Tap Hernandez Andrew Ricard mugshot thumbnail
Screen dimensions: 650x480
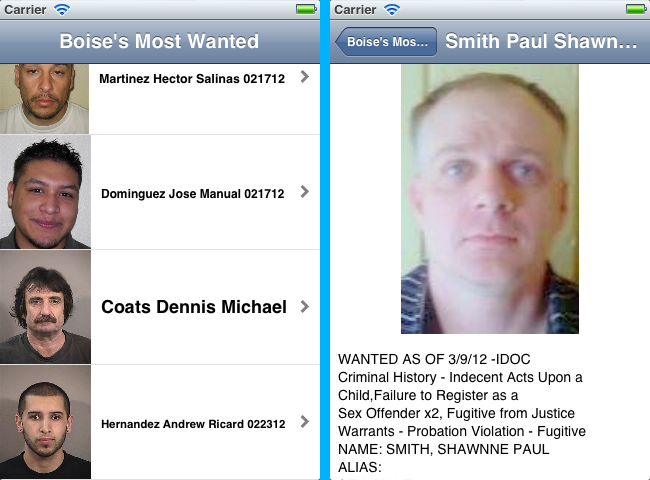[45, 422]
